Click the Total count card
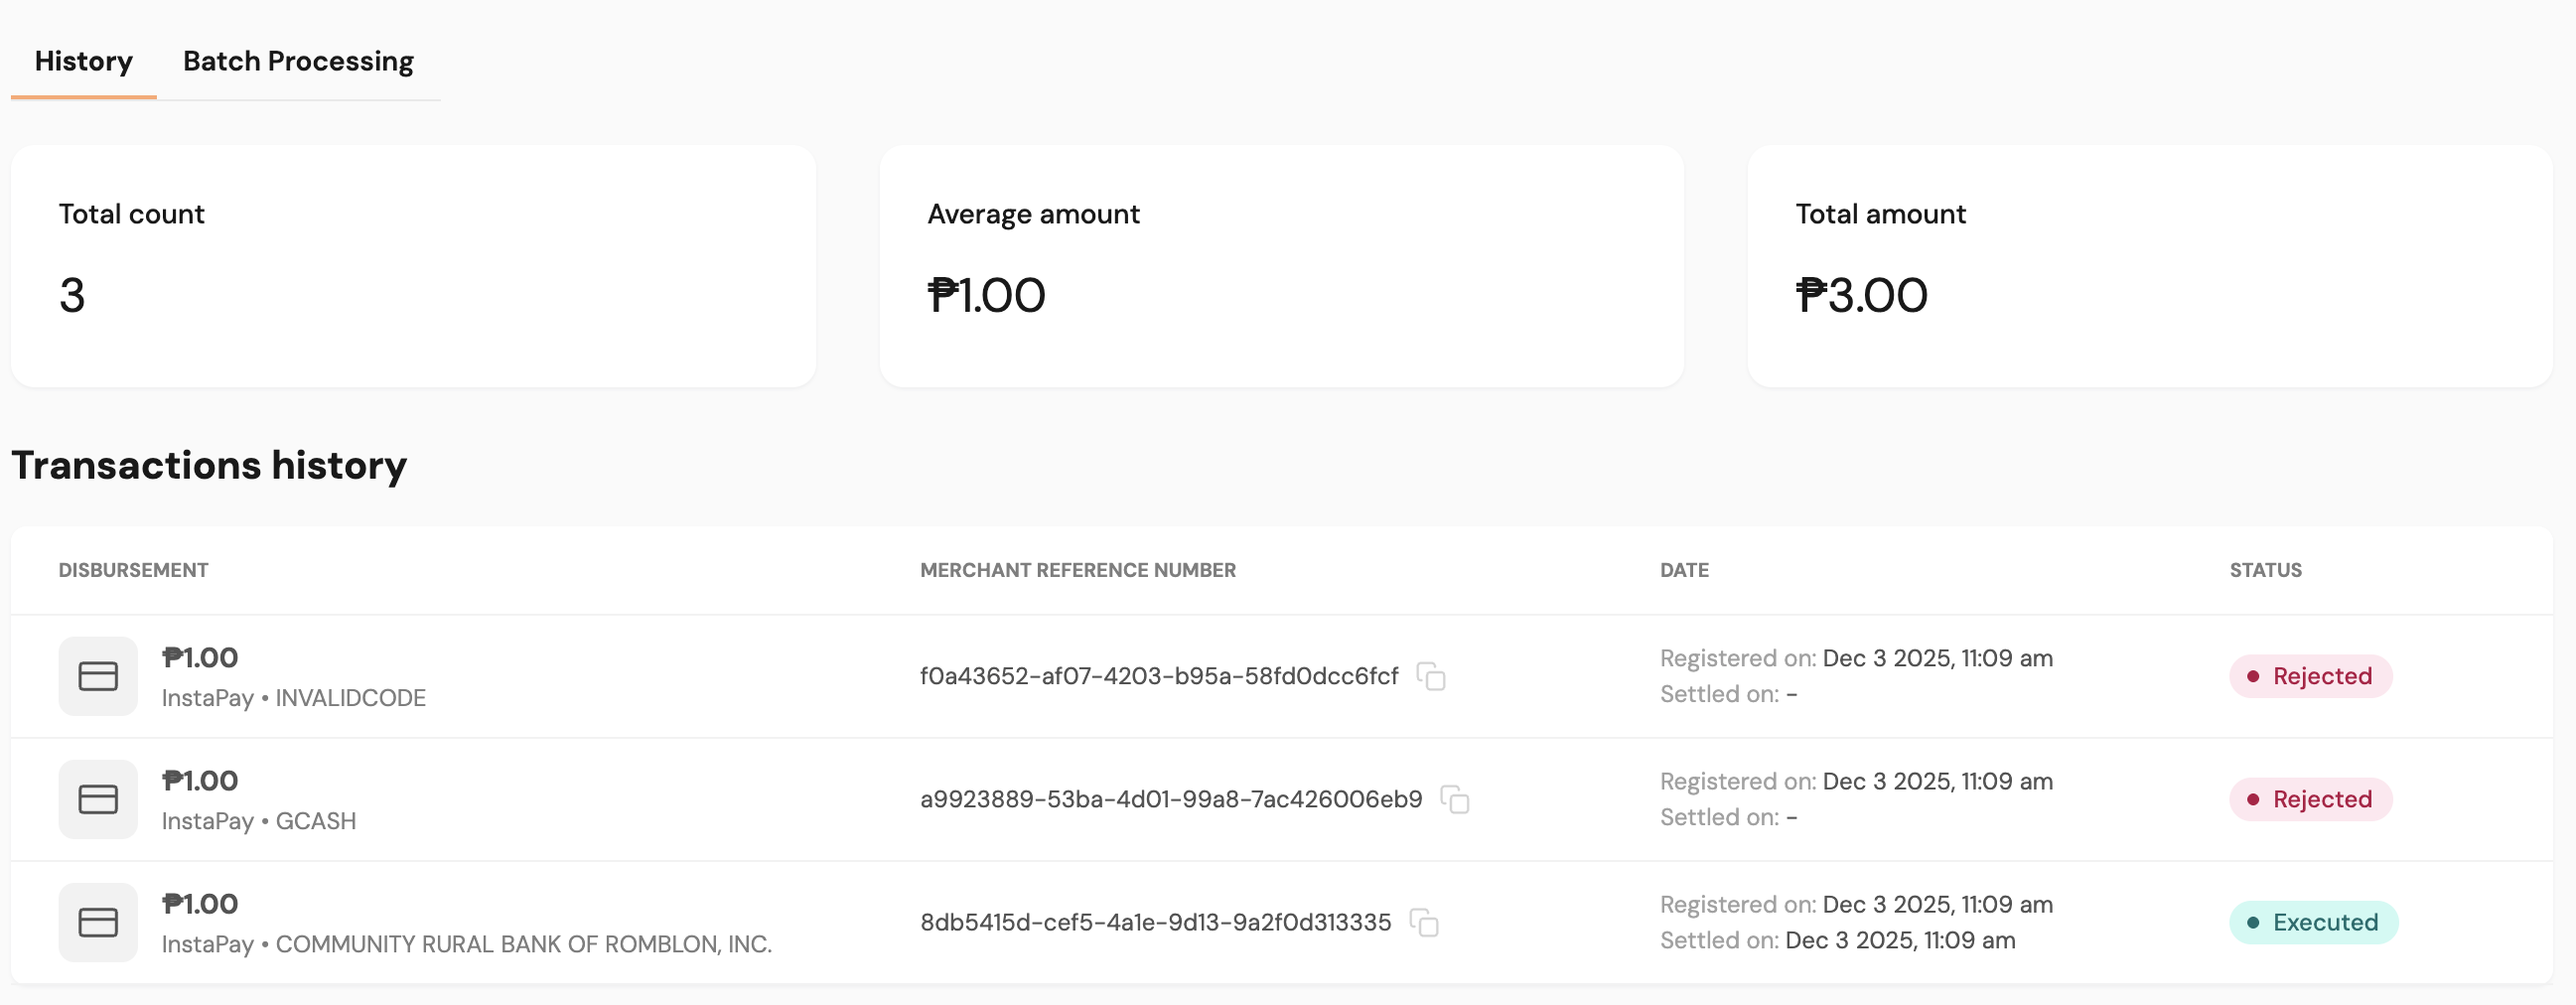The width and height of the screenshot is (2576, 1005). pyautogui.click(x=413, y=266)
